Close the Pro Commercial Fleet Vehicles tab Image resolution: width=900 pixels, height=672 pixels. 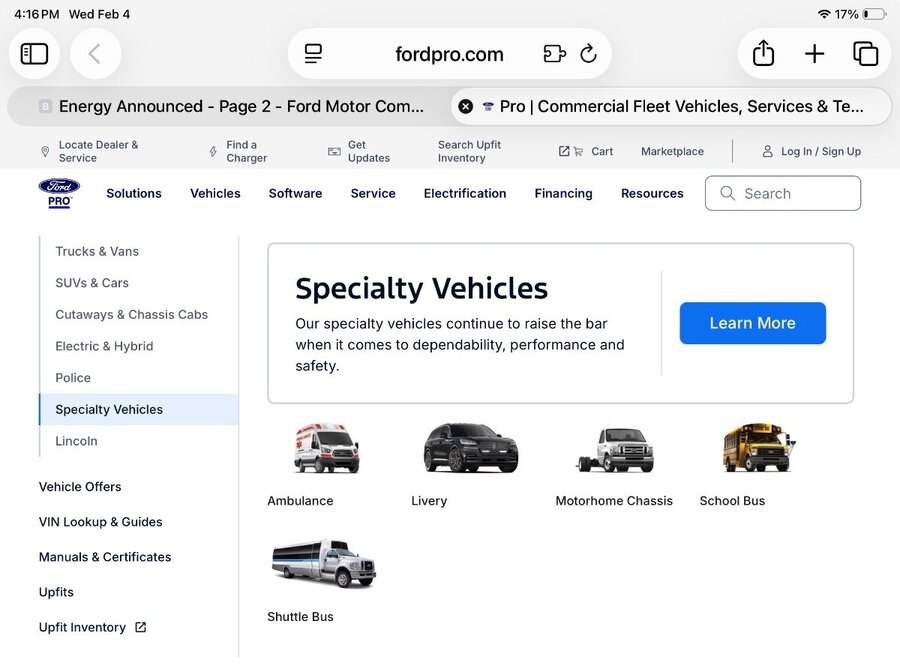point(465,106)
